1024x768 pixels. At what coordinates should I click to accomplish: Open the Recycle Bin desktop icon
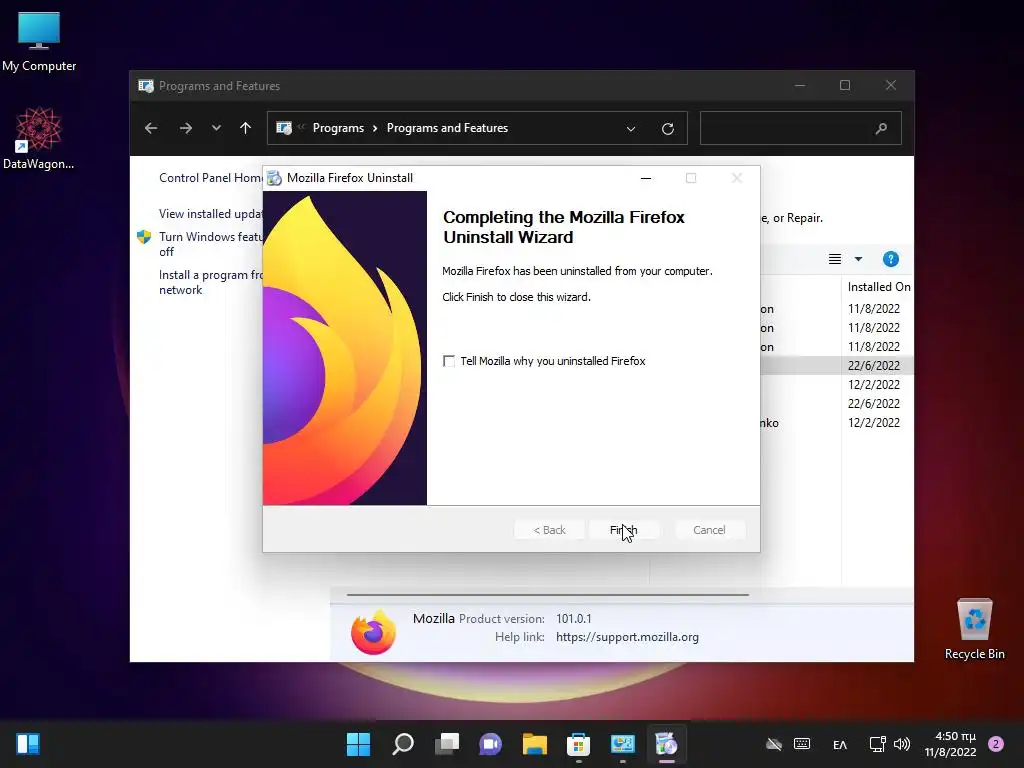point(974,629)
